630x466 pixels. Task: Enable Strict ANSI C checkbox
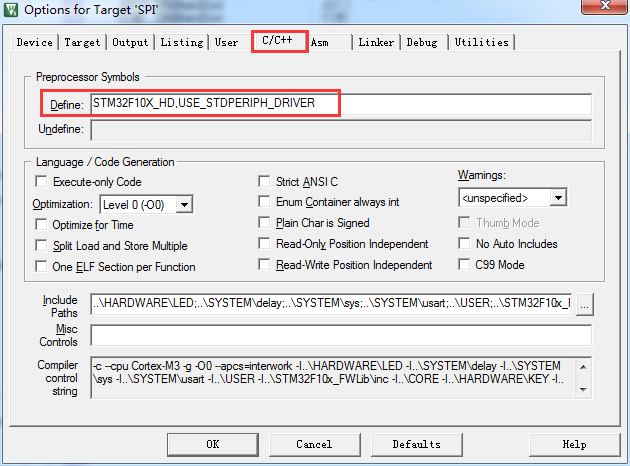coord(265,182)
